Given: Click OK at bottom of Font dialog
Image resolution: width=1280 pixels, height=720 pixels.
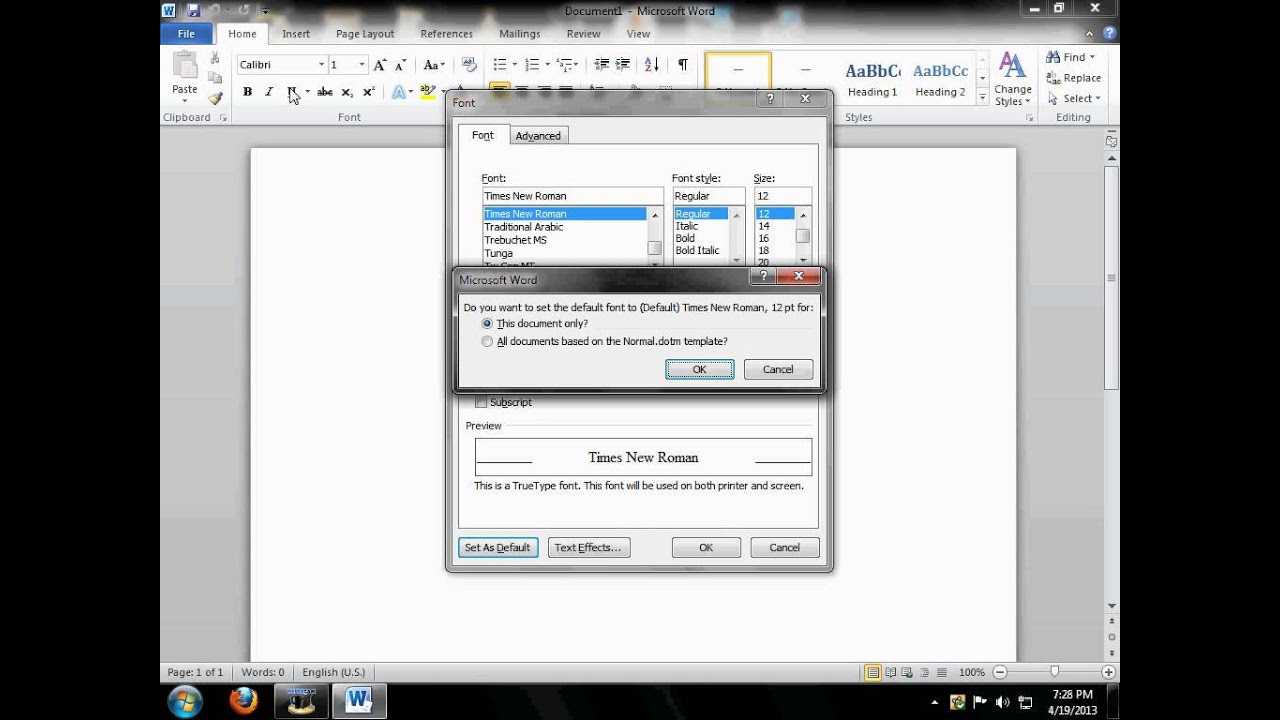Looking at the screenshot, I should pyautogui.click(x=706, y=548).
